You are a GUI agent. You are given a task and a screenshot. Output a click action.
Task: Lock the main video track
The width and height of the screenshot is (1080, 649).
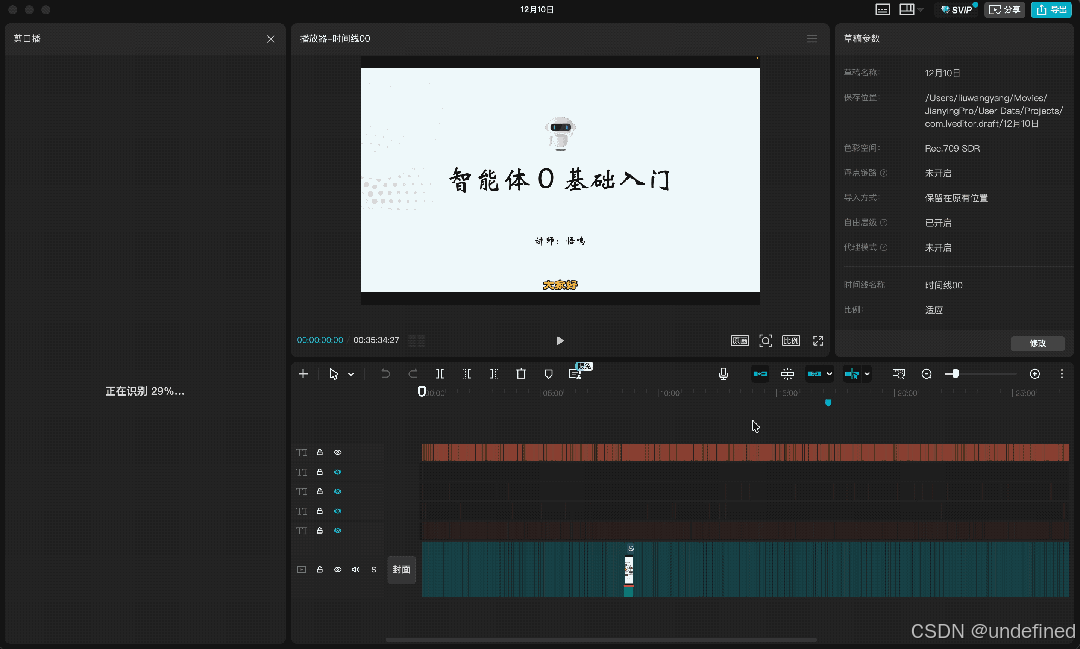pyautogui.click(x=320, y=569)
